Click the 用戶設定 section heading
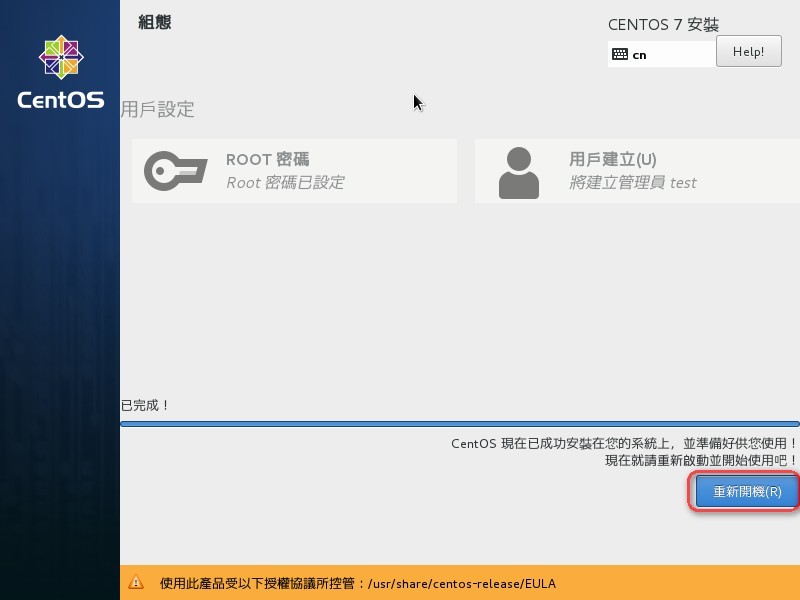The height and width of the screenshot is (600, 800). [x=158, y=109]
